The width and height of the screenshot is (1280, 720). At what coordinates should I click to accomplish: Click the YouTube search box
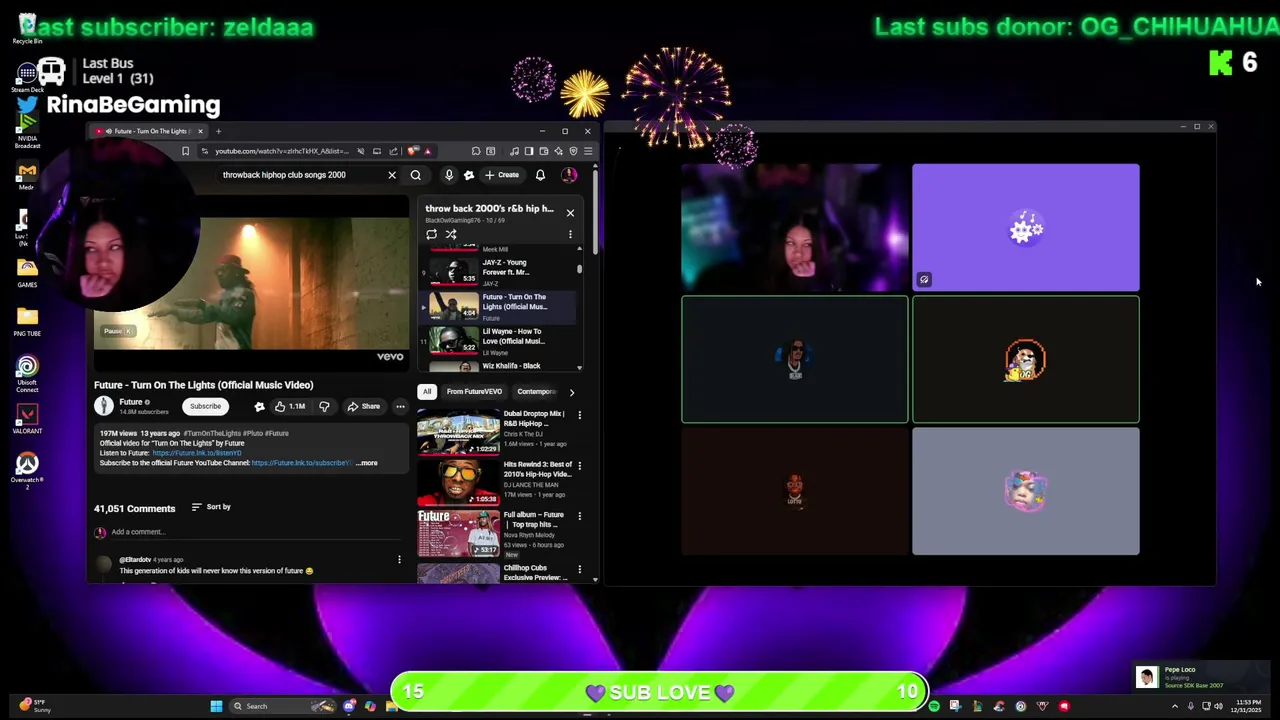[300, 175]
